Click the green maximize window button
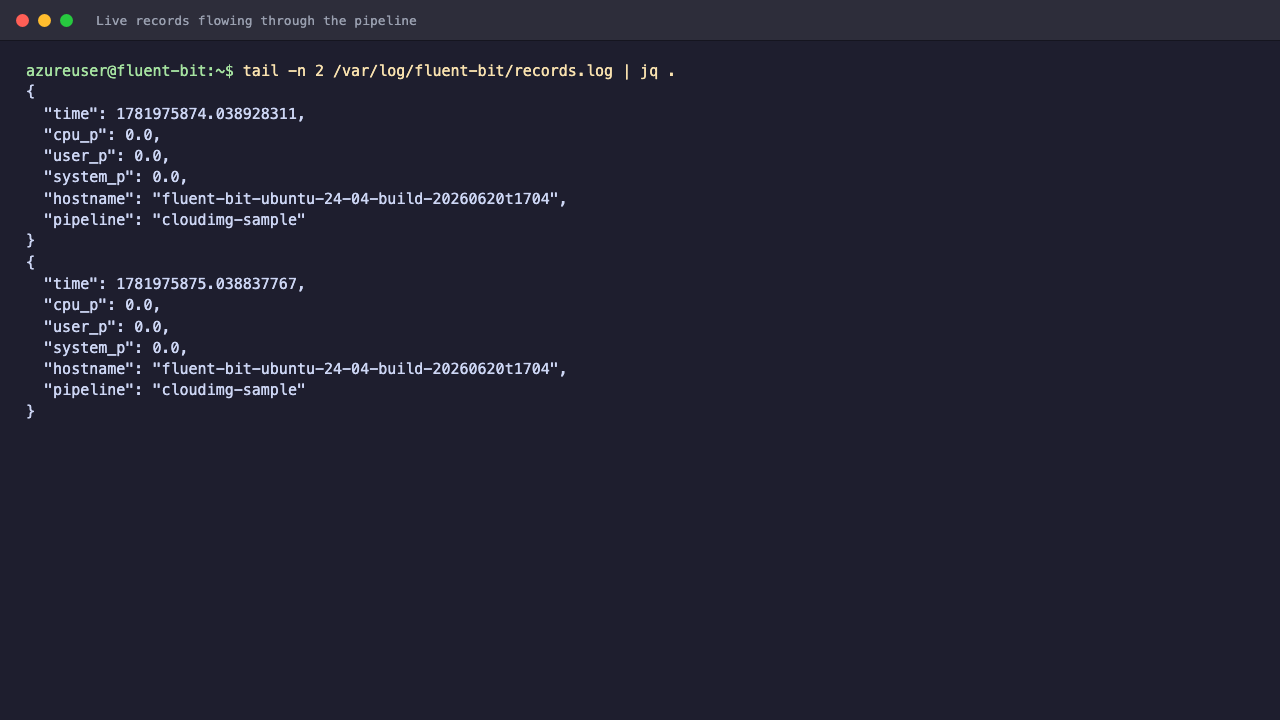Viewport: 1280px width, 720px height. click(66, 20)
